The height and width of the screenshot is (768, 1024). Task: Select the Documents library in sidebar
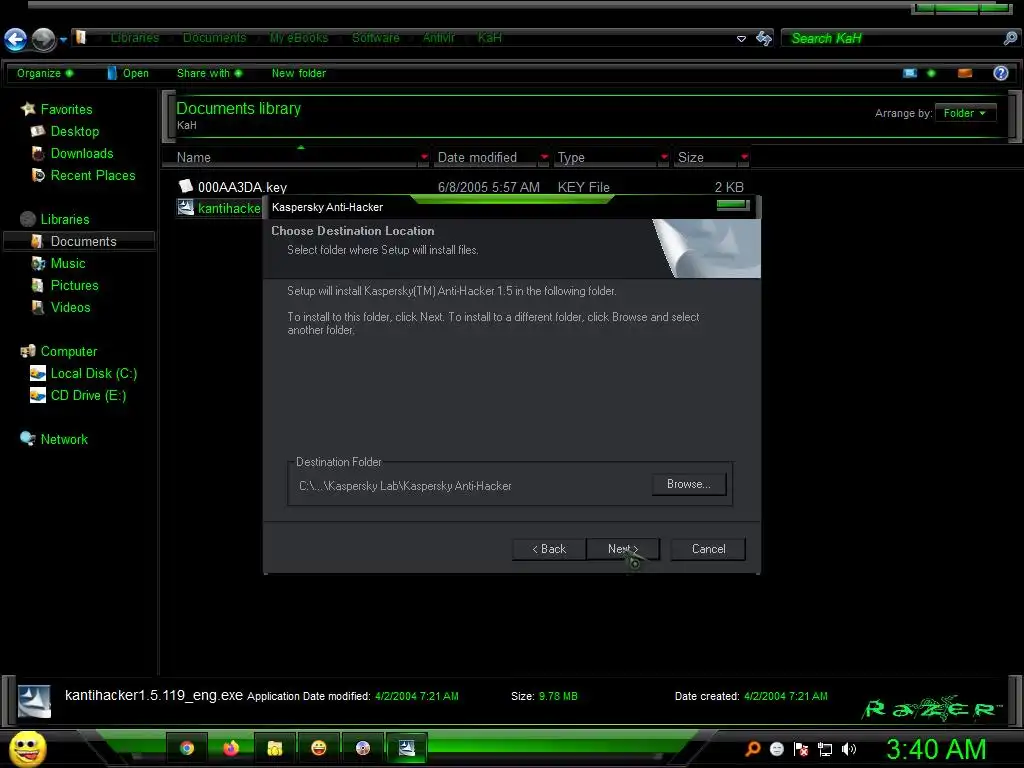point(79,242)
